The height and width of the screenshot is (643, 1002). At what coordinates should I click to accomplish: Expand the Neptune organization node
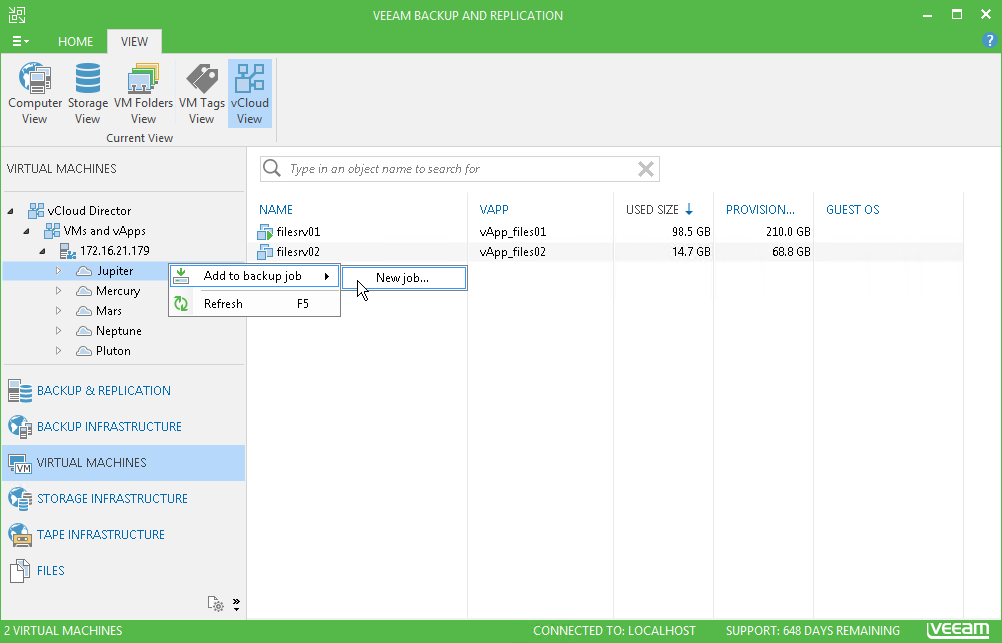pyautogui.click(x=58, y=331)
